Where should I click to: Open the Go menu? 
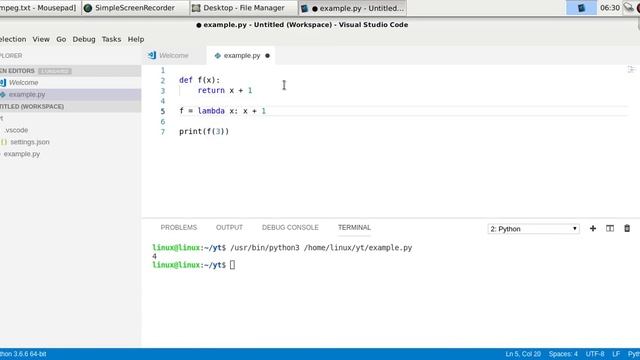61,39
